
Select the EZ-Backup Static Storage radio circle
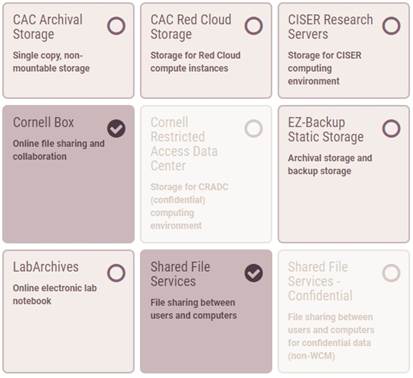pyautogui.click(x=391, y=129)
